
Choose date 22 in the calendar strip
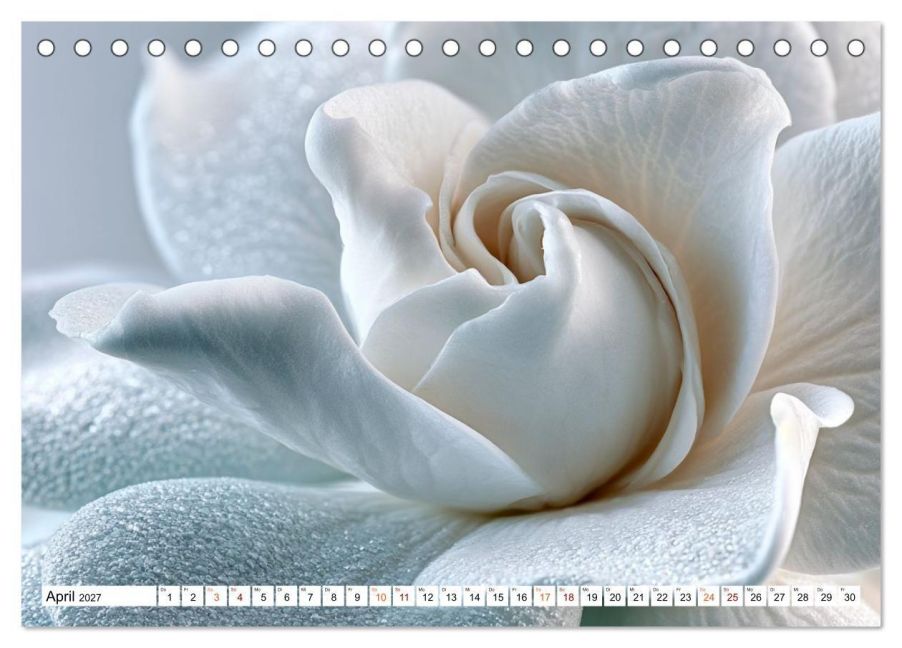point(662,596)
